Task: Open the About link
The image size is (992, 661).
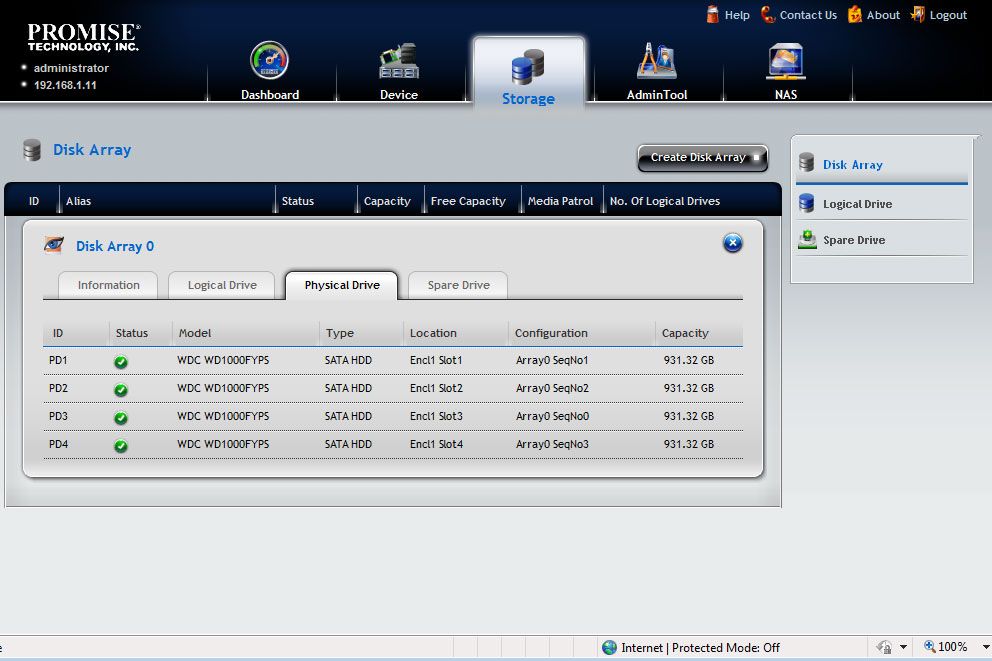Action: coord(883,15)
